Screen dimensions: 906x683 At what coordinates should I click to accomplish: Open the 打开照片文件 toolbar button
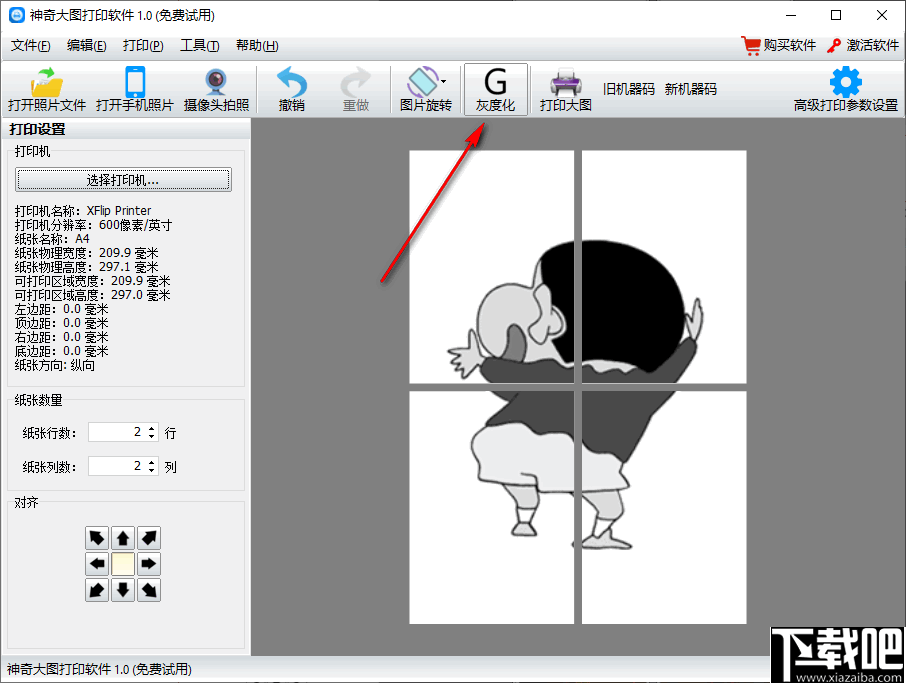pos(47,90)
